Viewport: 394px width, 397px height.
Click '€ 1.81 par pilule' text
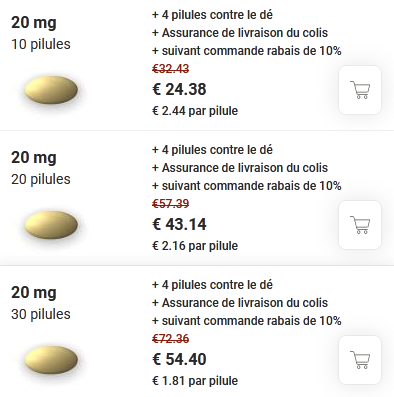[x=195, y=381]
